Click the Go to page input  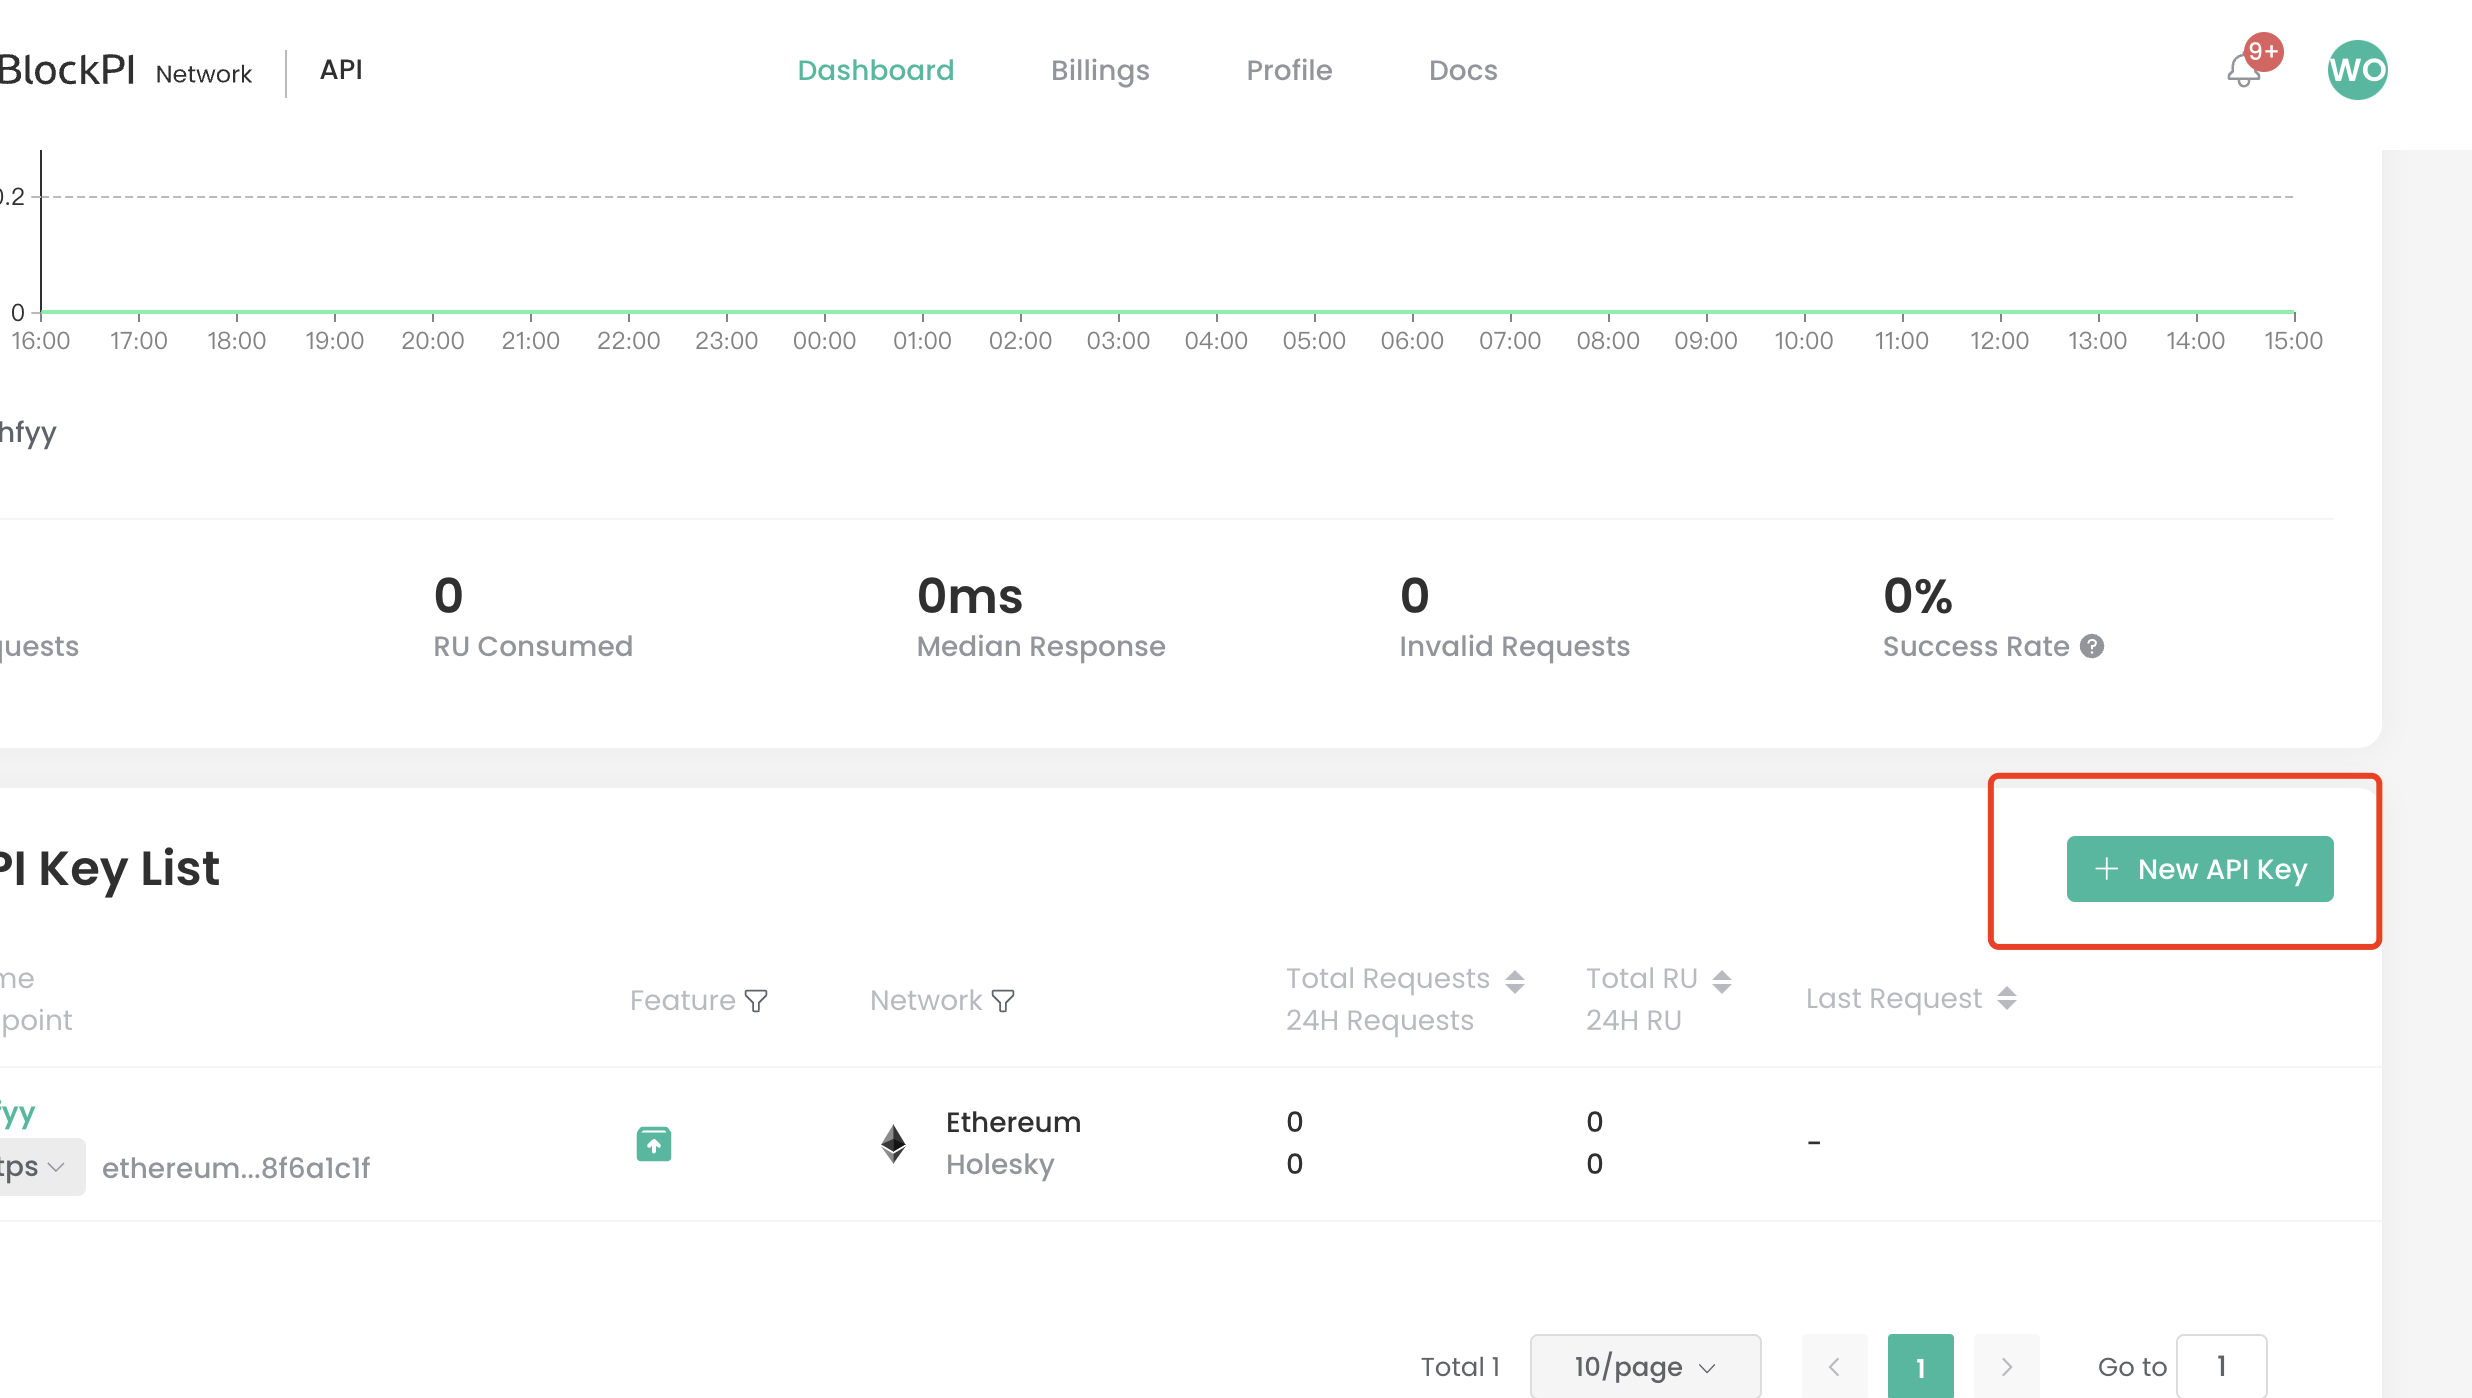pyautogui.click(x=2221, y=1366)
